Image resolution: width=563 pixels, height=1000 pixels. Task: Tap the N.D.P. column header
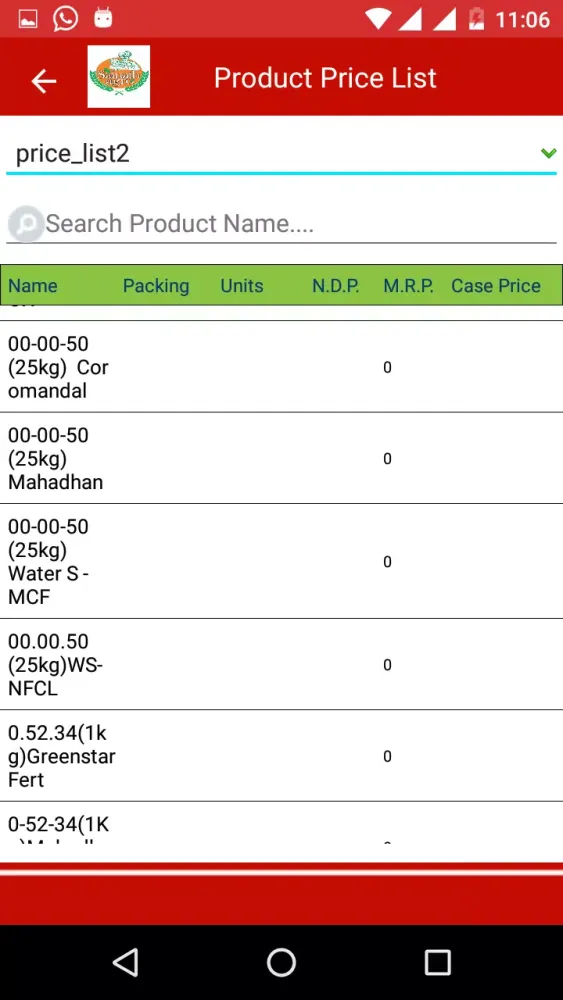(336, 286)
